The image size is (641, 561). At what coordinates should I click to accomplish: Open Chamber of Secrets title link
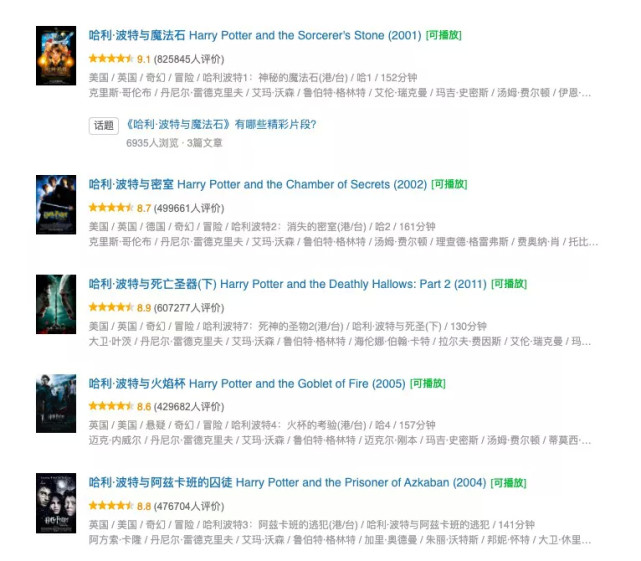[x=258, y=184]
